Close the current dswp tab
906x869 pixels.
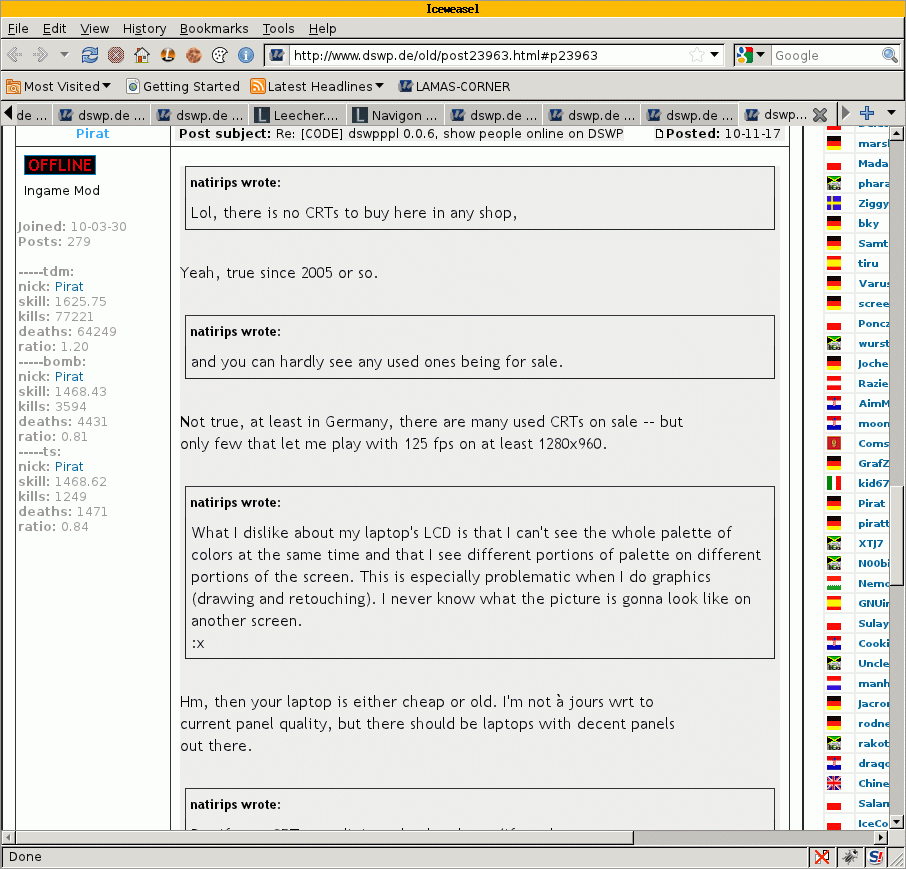(x=820, y=114)
